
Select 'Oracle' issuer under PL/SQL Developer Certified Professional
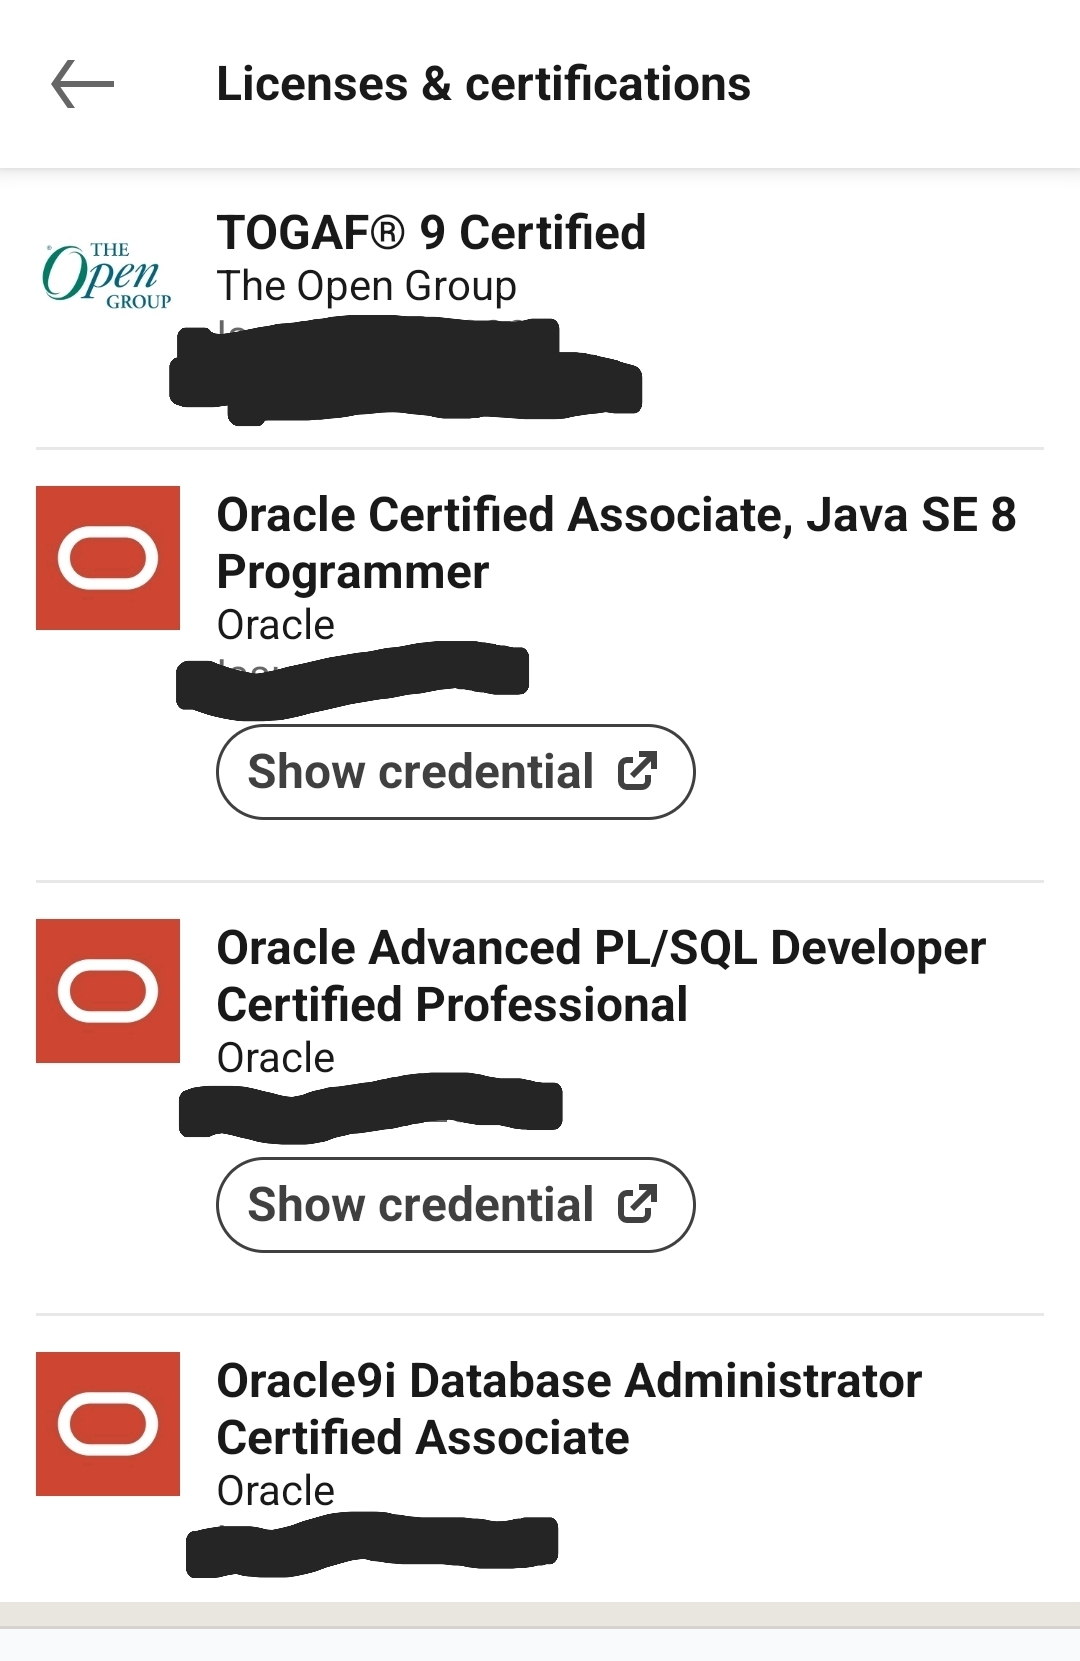[x=276, y=1058]
